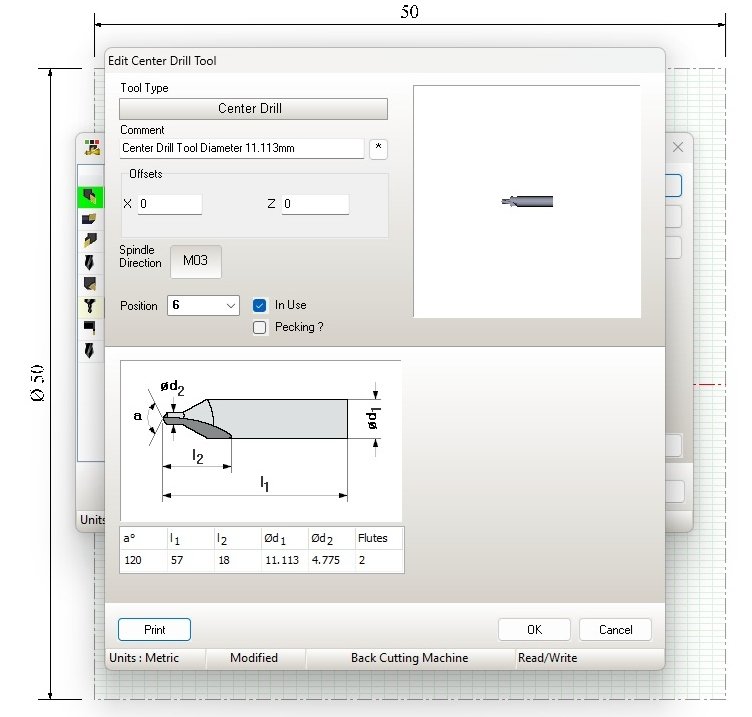Click the X offset input field
752x717 pixels.
[x=170, y=204]
